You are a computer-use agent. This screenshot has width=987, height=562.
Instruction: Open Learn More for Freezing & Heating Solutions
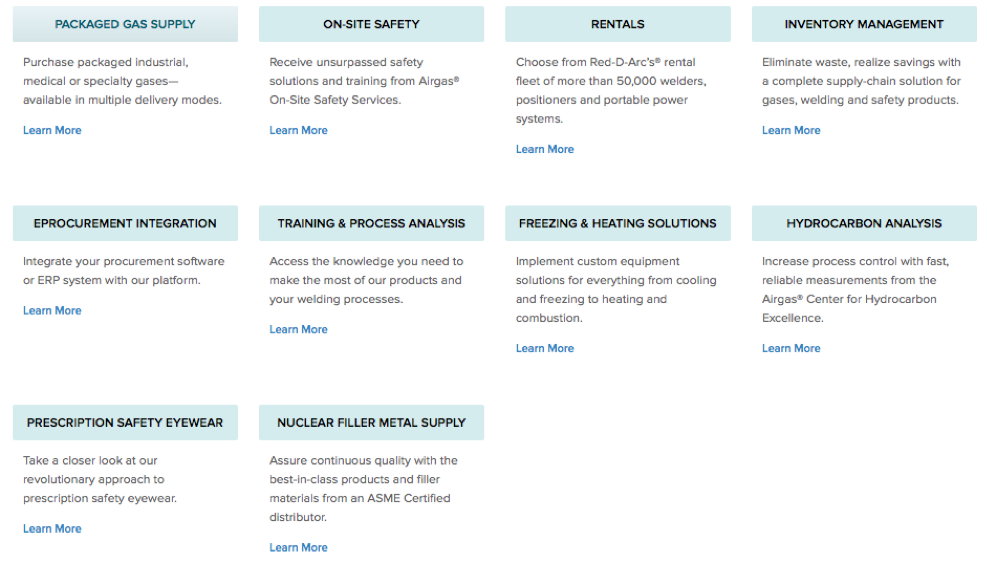(x=545, y=348)
